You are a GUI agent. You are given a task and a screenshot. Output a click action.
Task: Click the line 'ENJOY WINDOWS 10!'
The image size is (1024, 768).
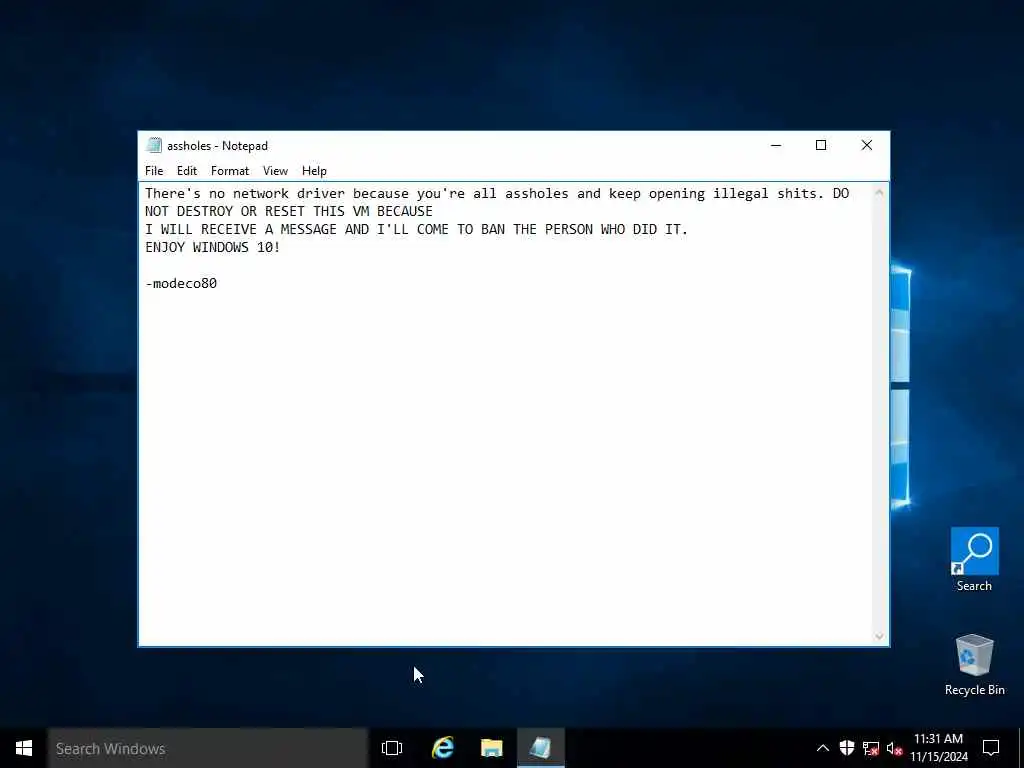click(x=213, y=248)
